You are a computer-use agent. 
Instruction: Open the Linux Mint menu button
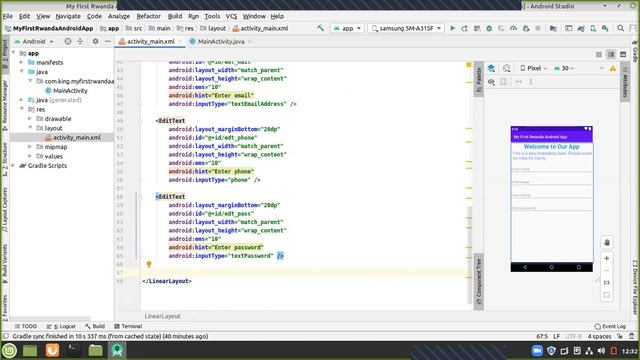[x=9, y=350]
